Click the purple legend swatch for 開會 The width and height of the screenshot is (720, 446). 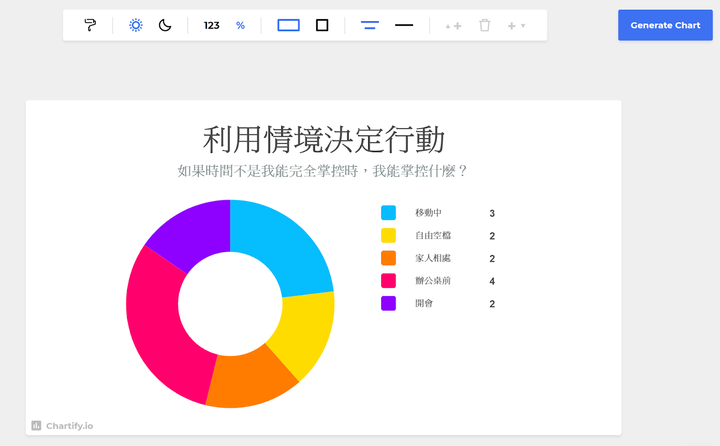click(388, 303)
